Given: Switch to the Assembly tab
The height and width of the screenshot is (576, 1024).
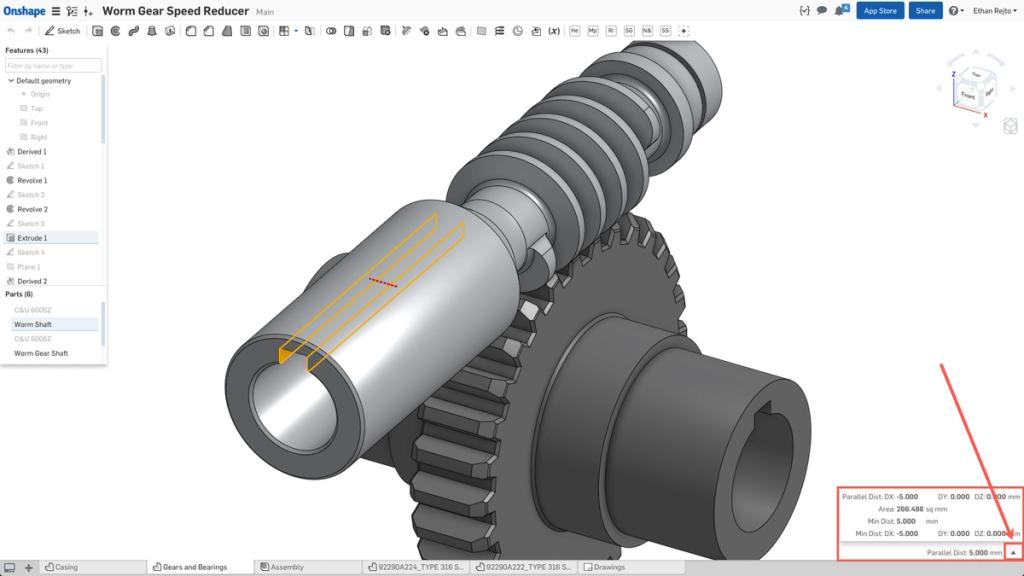Looking at the screenshot, I should (290, 566).
